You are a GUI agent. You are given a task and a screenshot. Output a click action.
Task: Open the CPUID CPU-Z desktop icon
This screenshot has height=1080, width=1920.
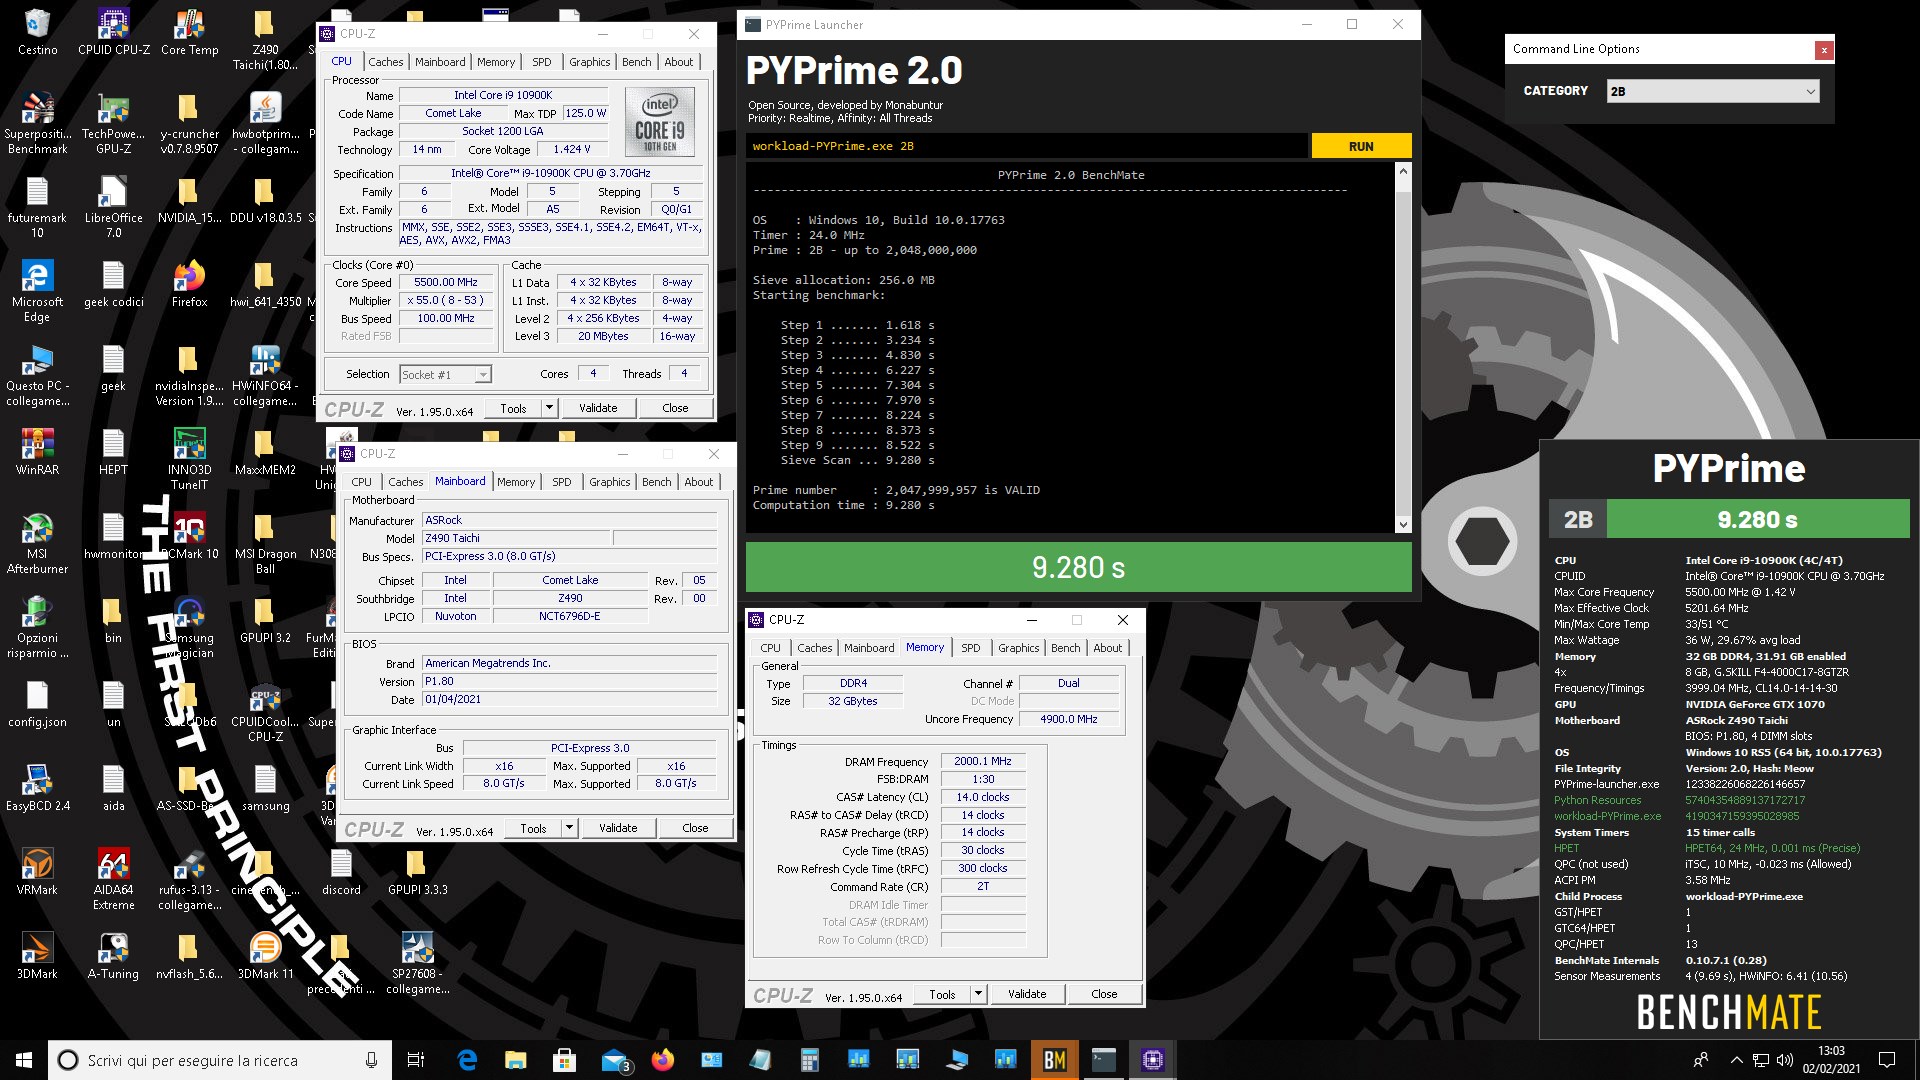[x=113, y=32]
